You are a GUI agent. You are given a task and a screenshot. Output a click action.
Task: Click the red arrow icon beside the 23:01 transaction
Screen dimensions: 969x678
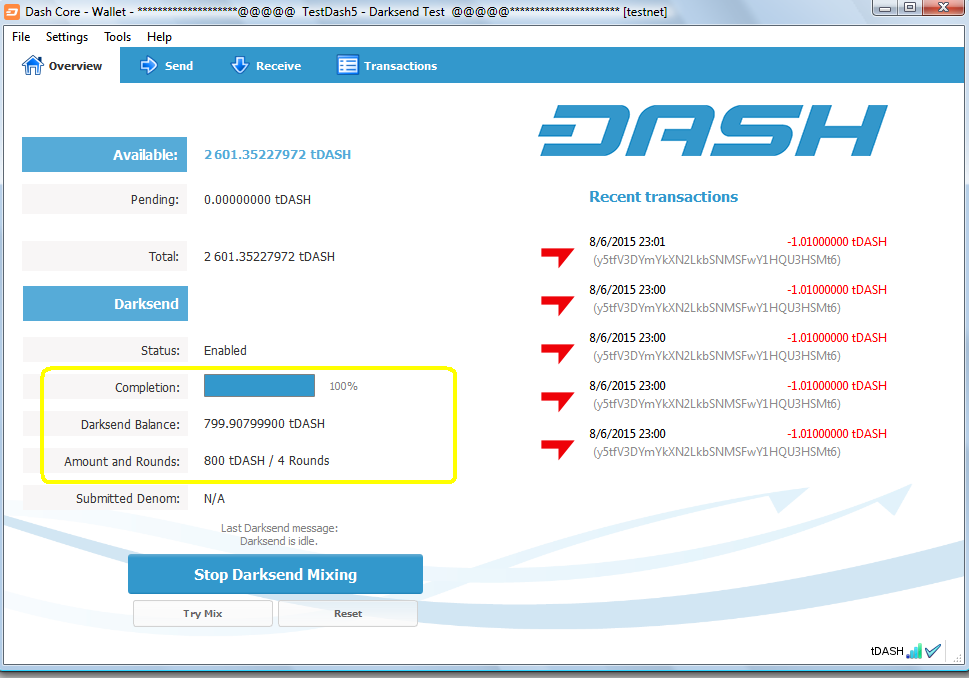[557, 256]
